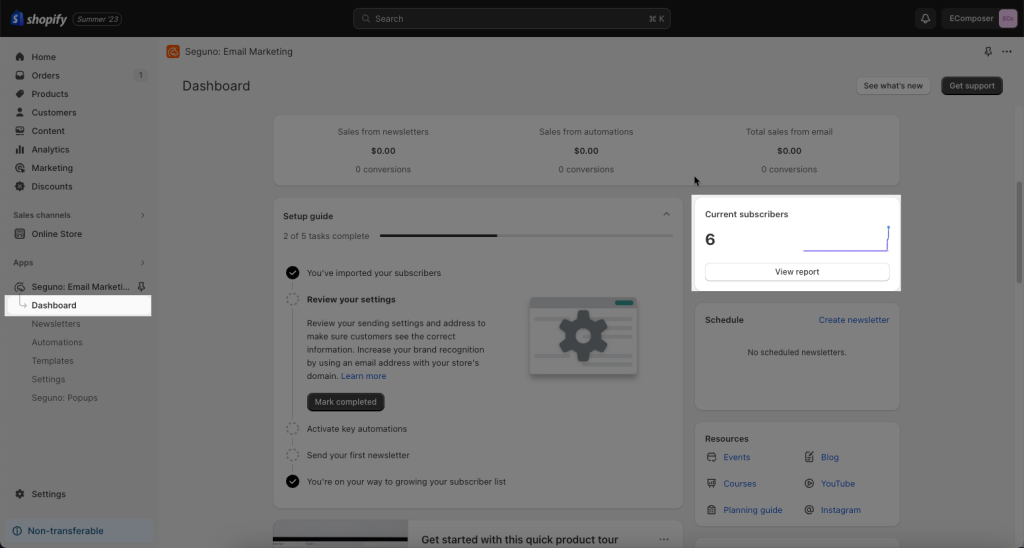Image resolution: width=1024 pixels, height=548 pixels.
Task: Click the Courses icon in Resources
Action: click(x=711, y=483)
